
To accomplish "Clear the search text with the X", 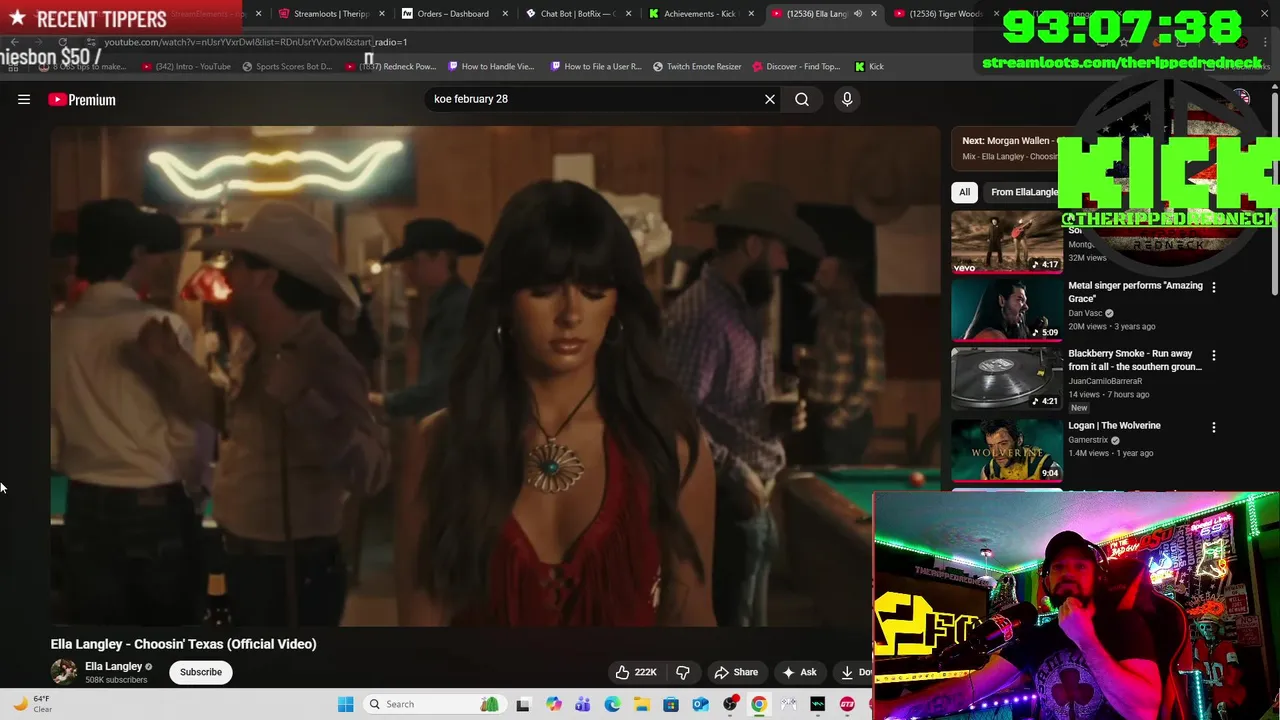I will coord(770,99).
